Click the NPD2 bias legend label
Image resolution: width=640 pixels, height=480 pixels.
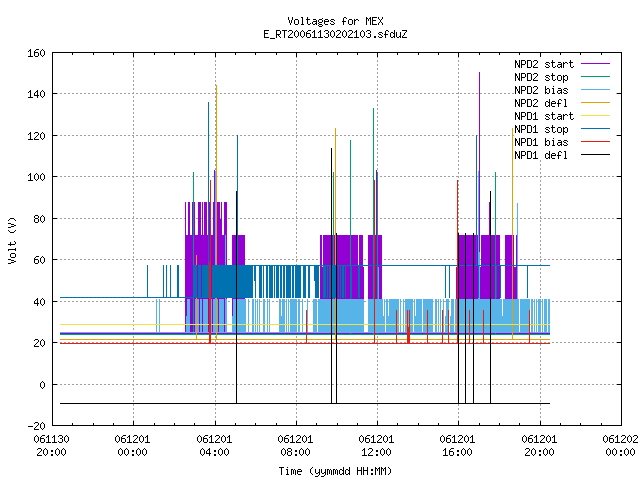[x=541, y=90]
